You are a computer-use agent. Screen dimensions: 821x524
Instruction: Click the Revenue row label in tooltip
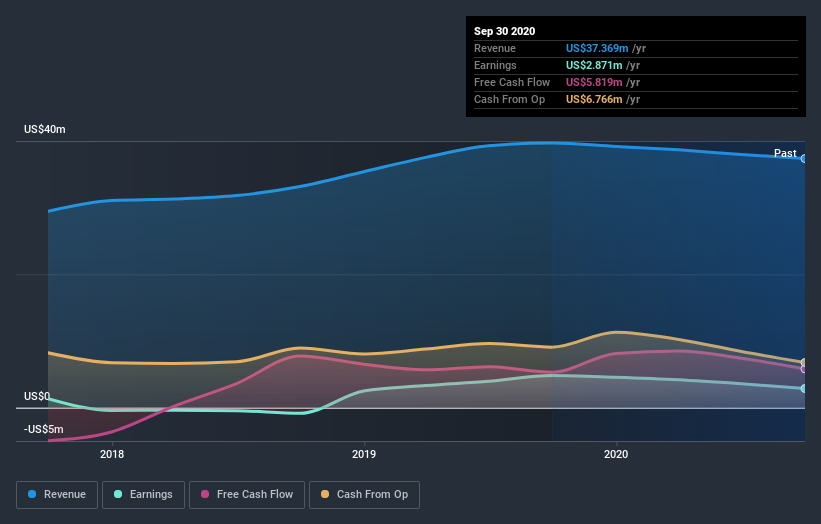(495, 48)
